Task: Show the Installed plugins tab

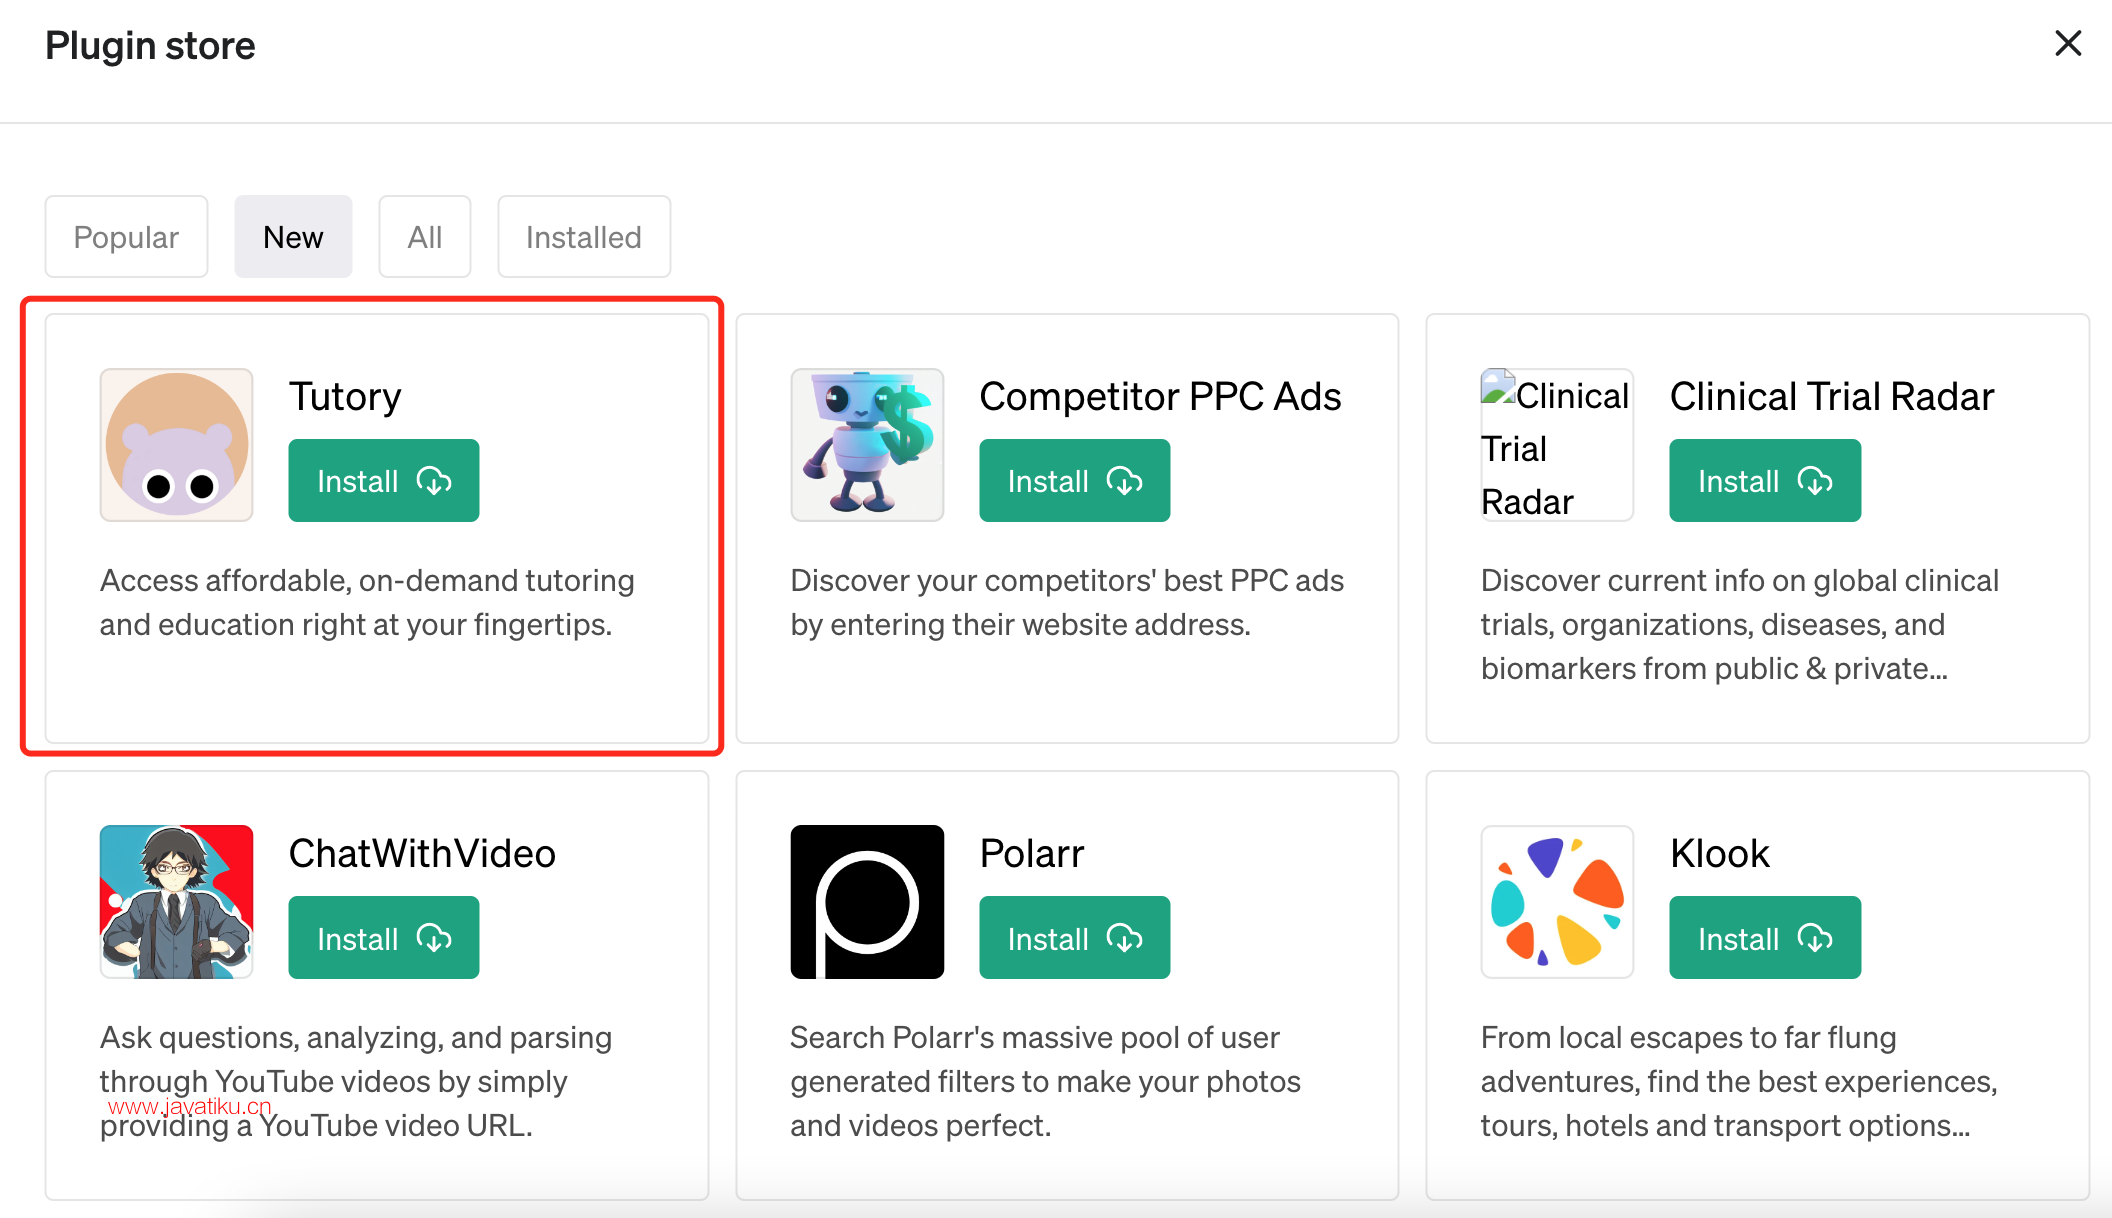Action: [584, 237]
